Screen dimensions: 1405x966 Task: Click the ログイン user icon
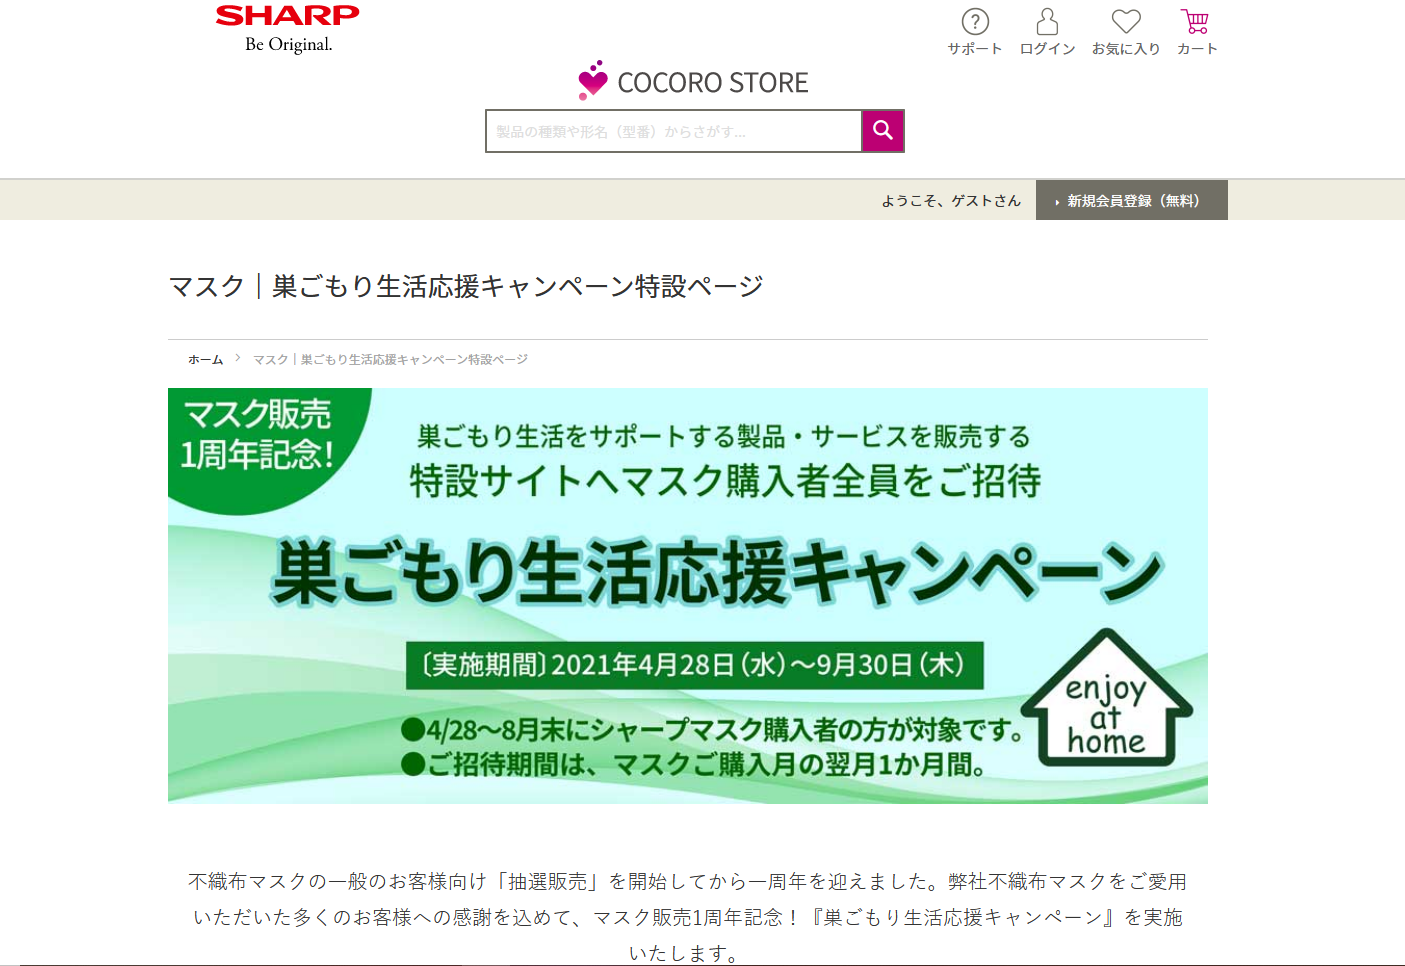tap(1047, 31)
